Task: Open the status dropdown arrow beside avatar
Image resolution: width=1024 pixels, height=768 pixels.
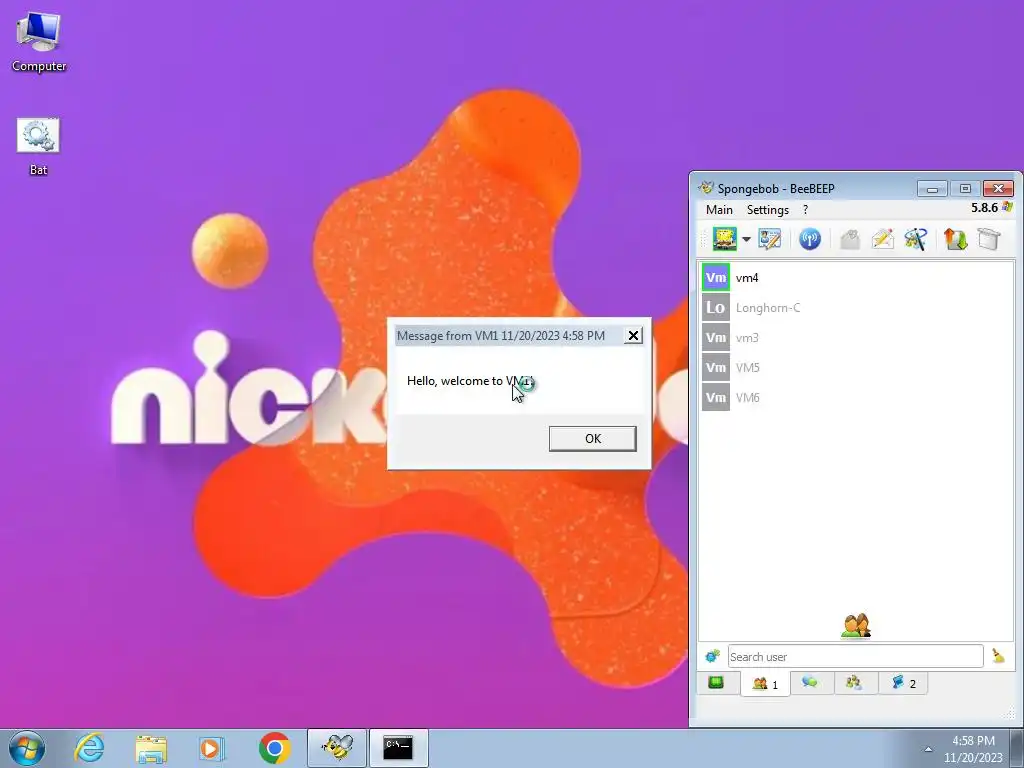Action: point(746,239)
